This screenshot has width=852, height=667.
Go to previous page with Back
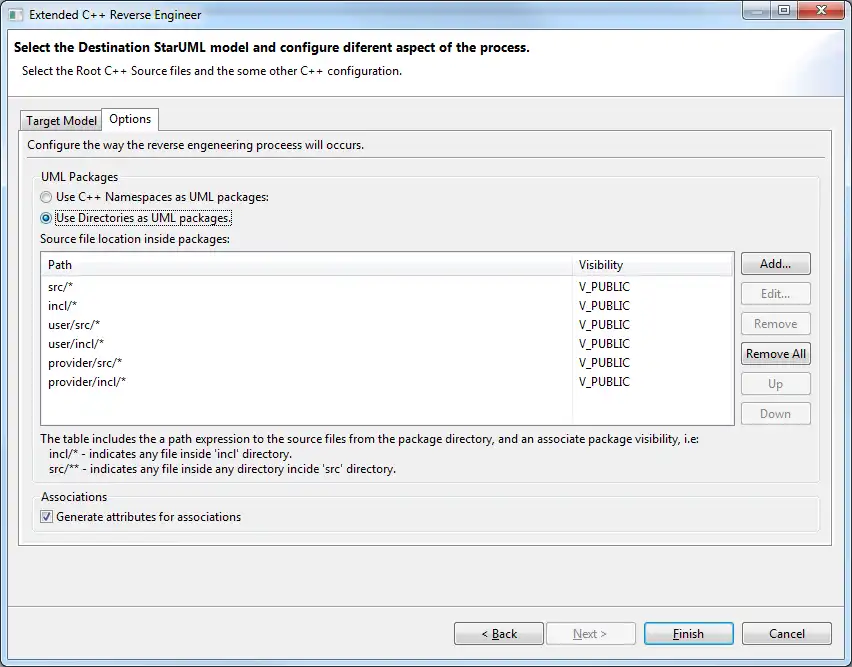tap(499, 634)
